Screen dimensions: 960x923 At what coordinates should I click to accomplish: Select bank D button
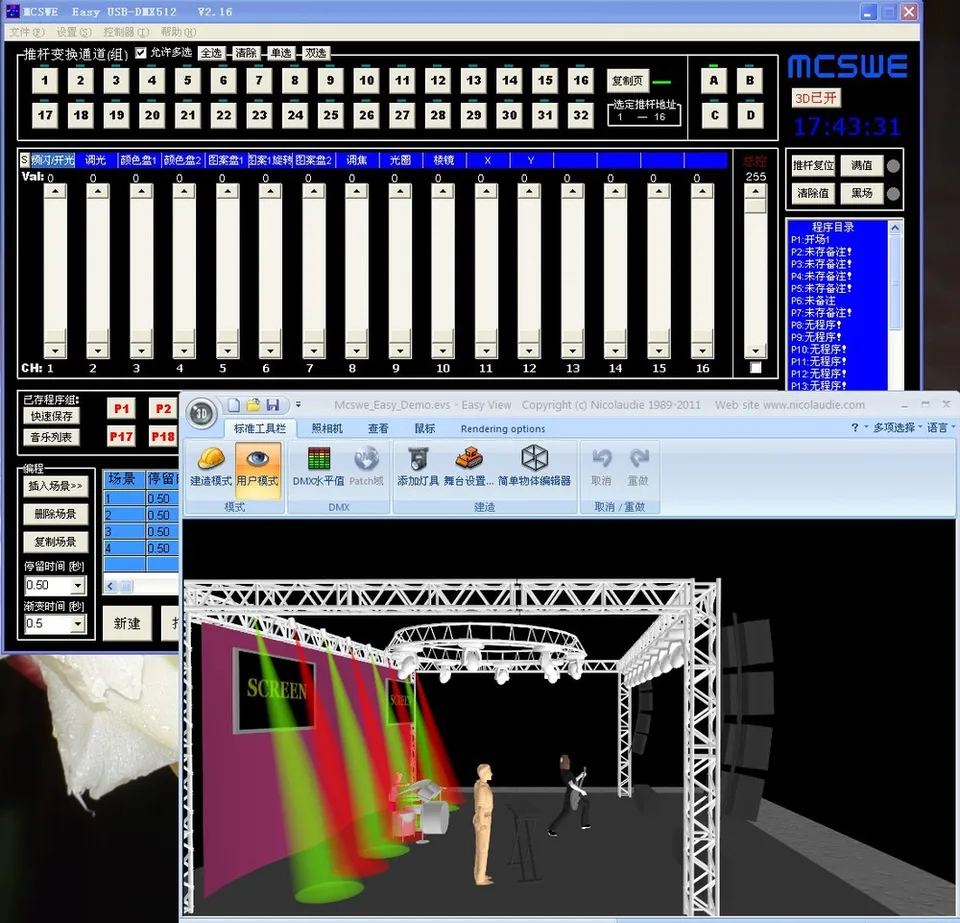tap(751, 115)
